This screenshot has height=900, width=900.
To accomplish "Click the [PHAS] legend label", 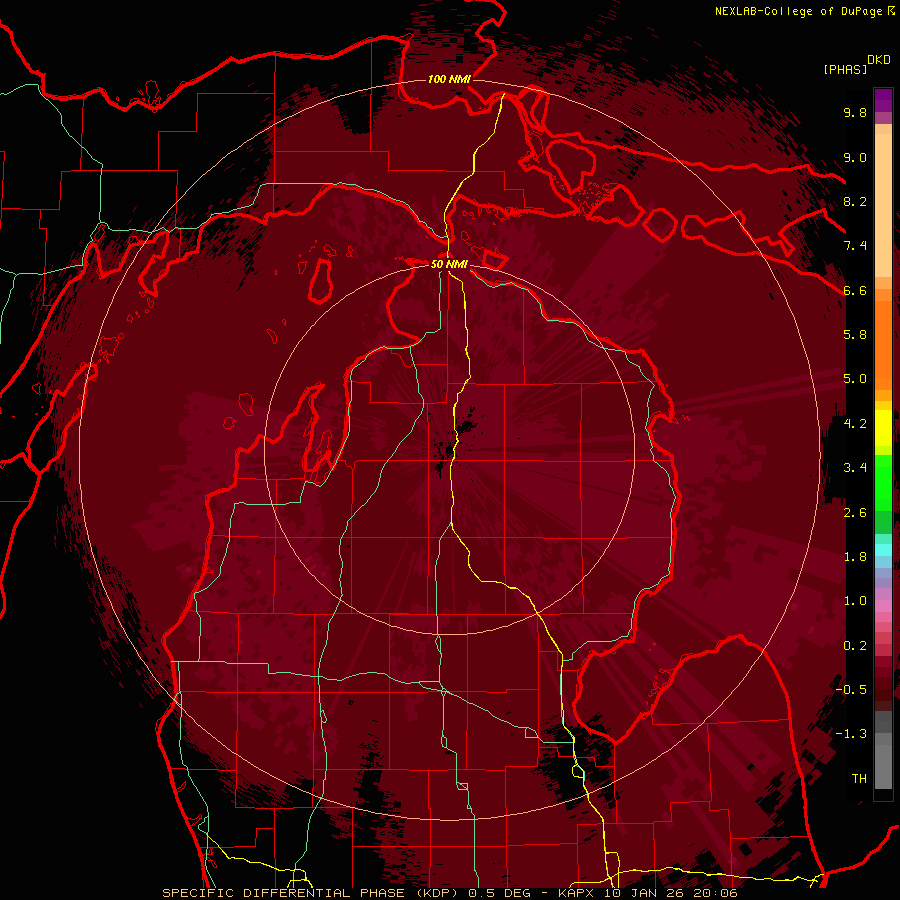I will point(845,70).
